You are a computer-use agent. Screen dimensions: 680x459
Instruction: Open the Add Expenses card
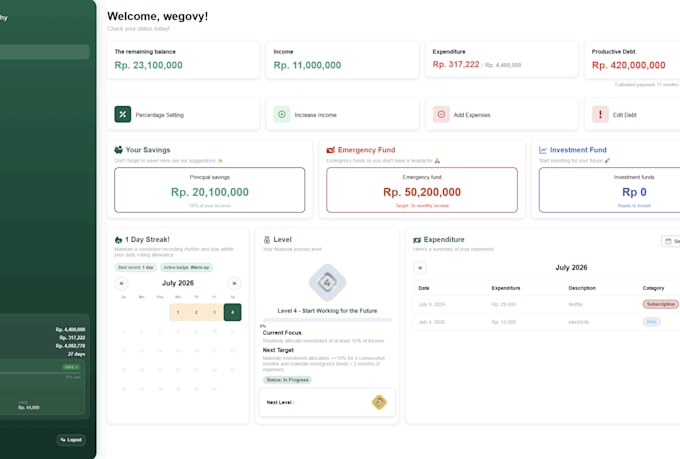(x=501, y=115)
